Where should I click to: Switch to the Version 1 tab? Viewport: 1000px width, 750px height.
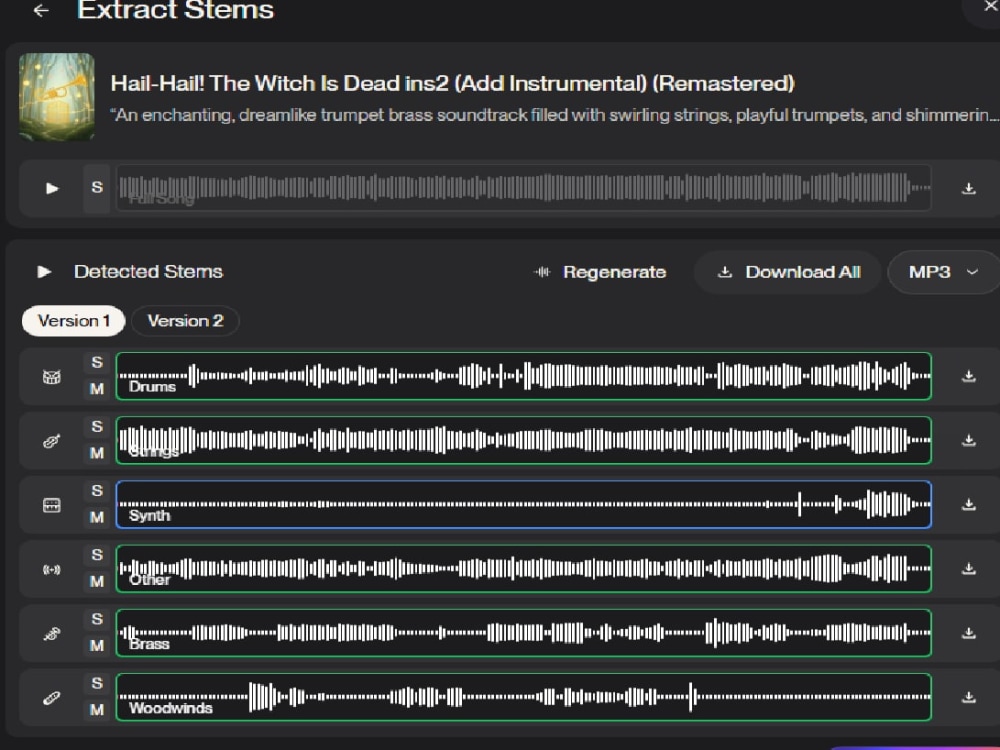coord(73,321)
